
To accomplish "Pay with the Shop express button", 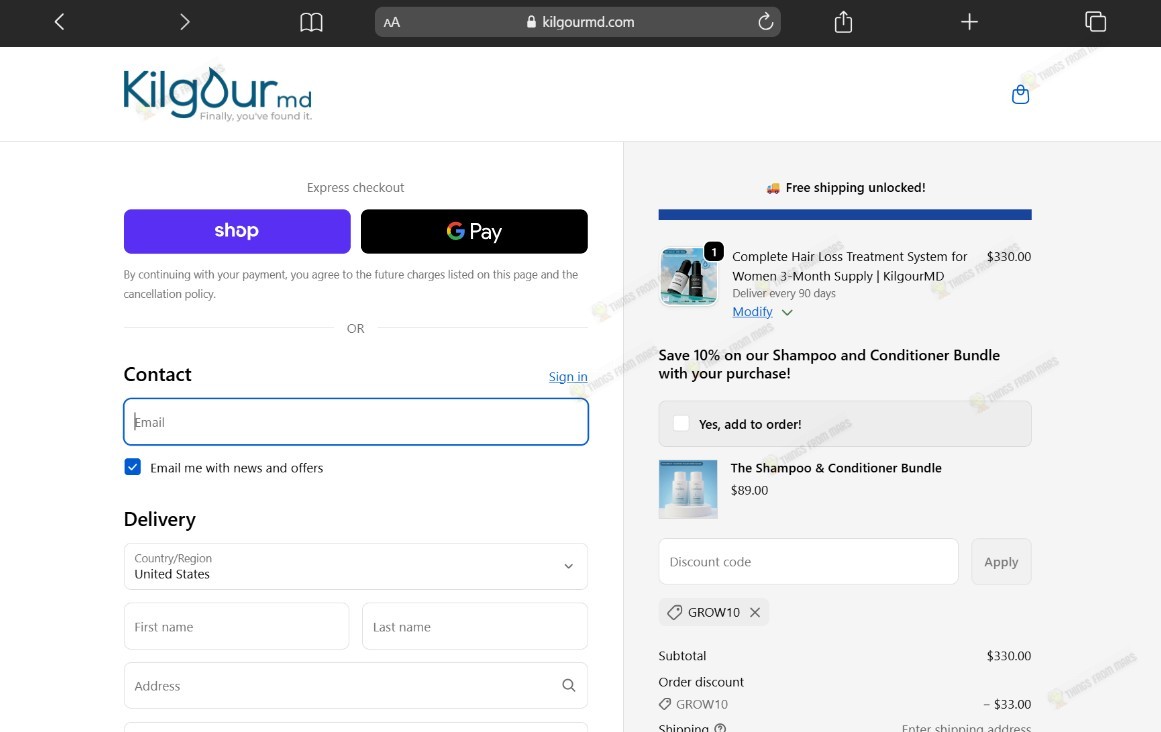I will click(x=237, y=231).
